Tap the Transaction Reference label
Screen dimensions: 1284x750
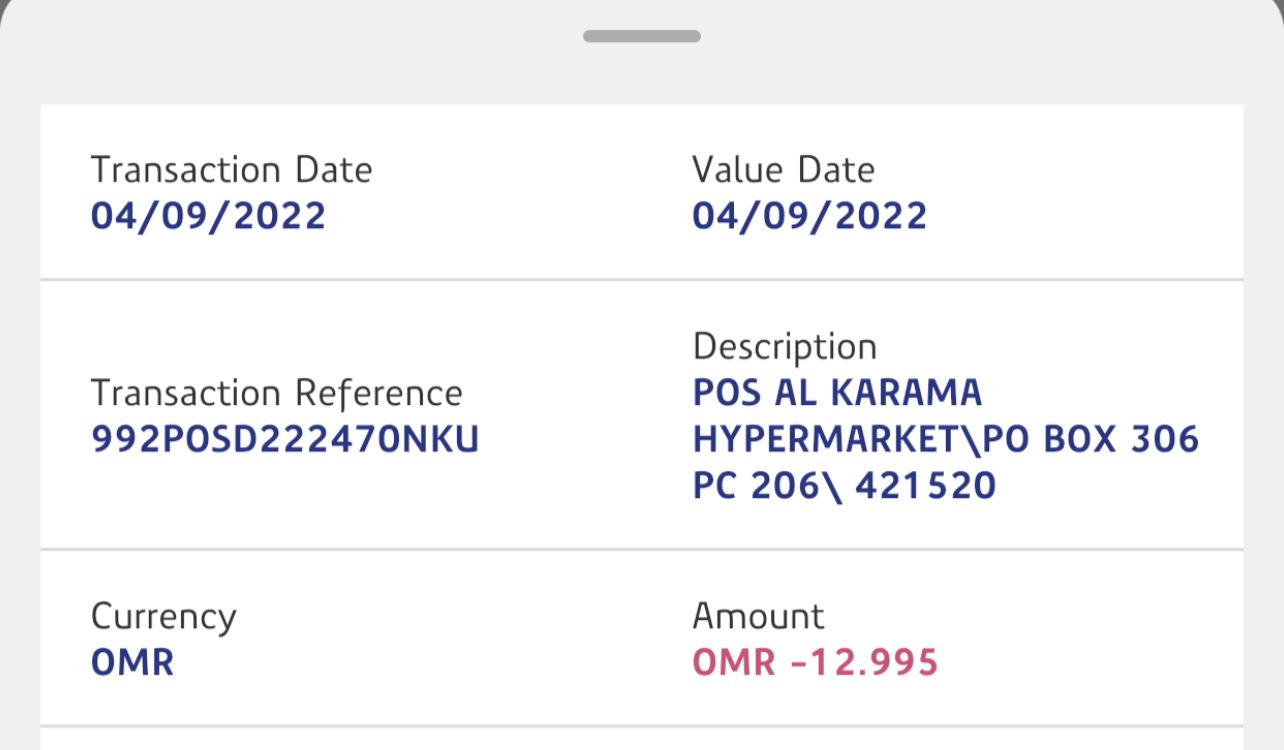[276, 393]
